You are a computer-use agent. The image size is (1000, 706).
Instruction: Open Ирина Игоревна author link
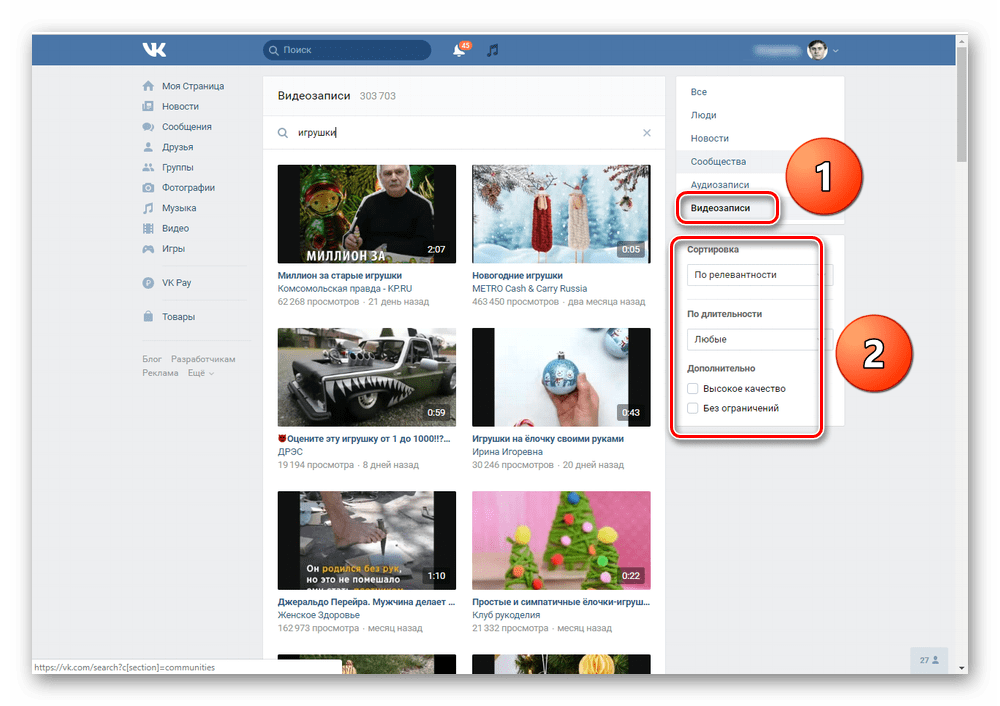pyautogui.click(x=508, y=452)
